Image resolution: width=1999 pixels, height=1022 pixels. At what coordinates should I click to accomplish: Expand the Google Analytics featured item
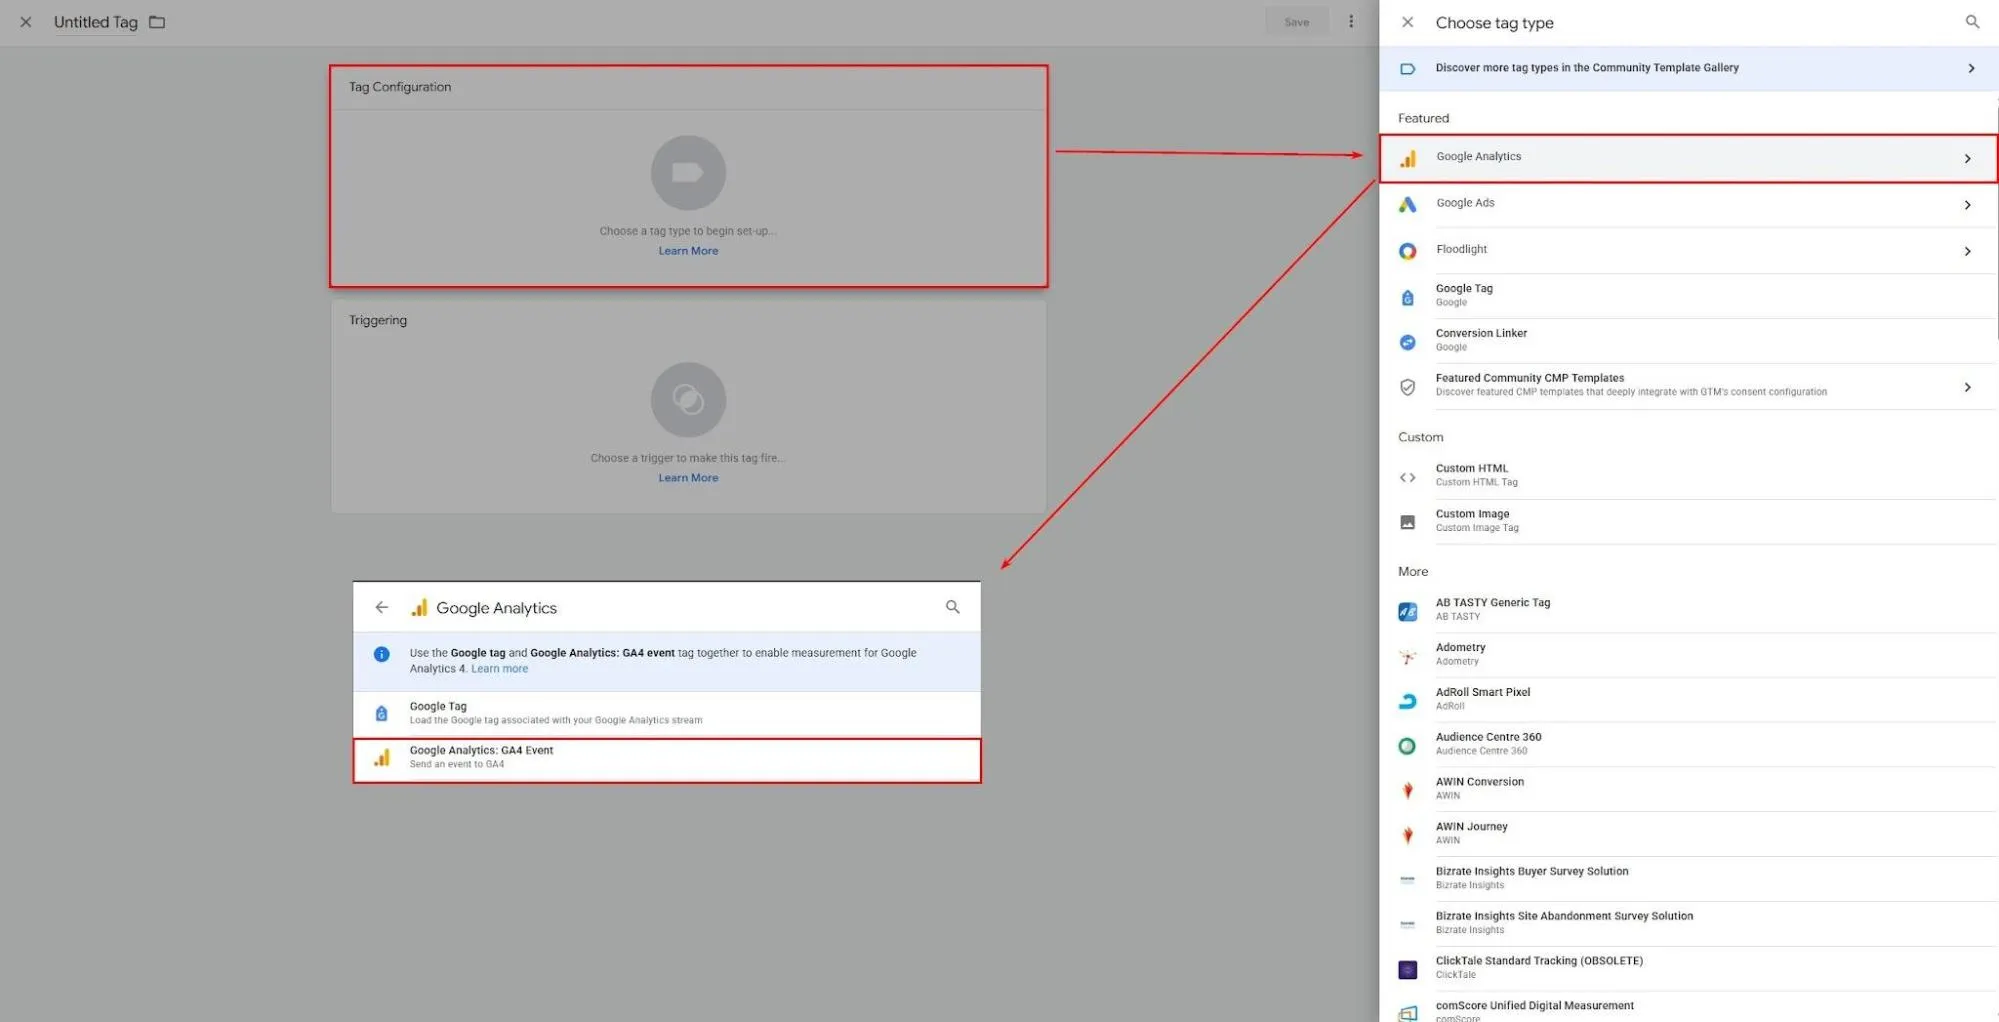click(1966, 158)
